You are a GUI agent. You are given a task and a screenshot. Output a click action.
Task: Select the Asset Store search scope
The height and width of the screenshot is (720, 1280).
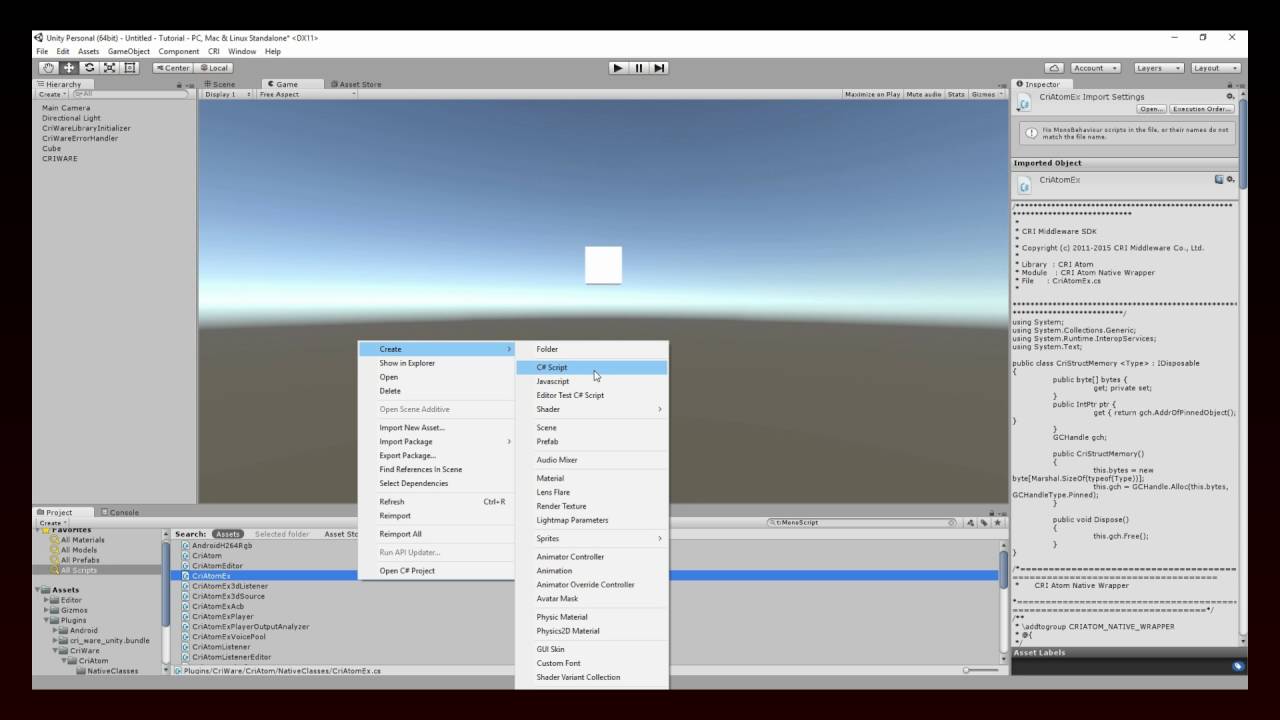pos(341,534)
